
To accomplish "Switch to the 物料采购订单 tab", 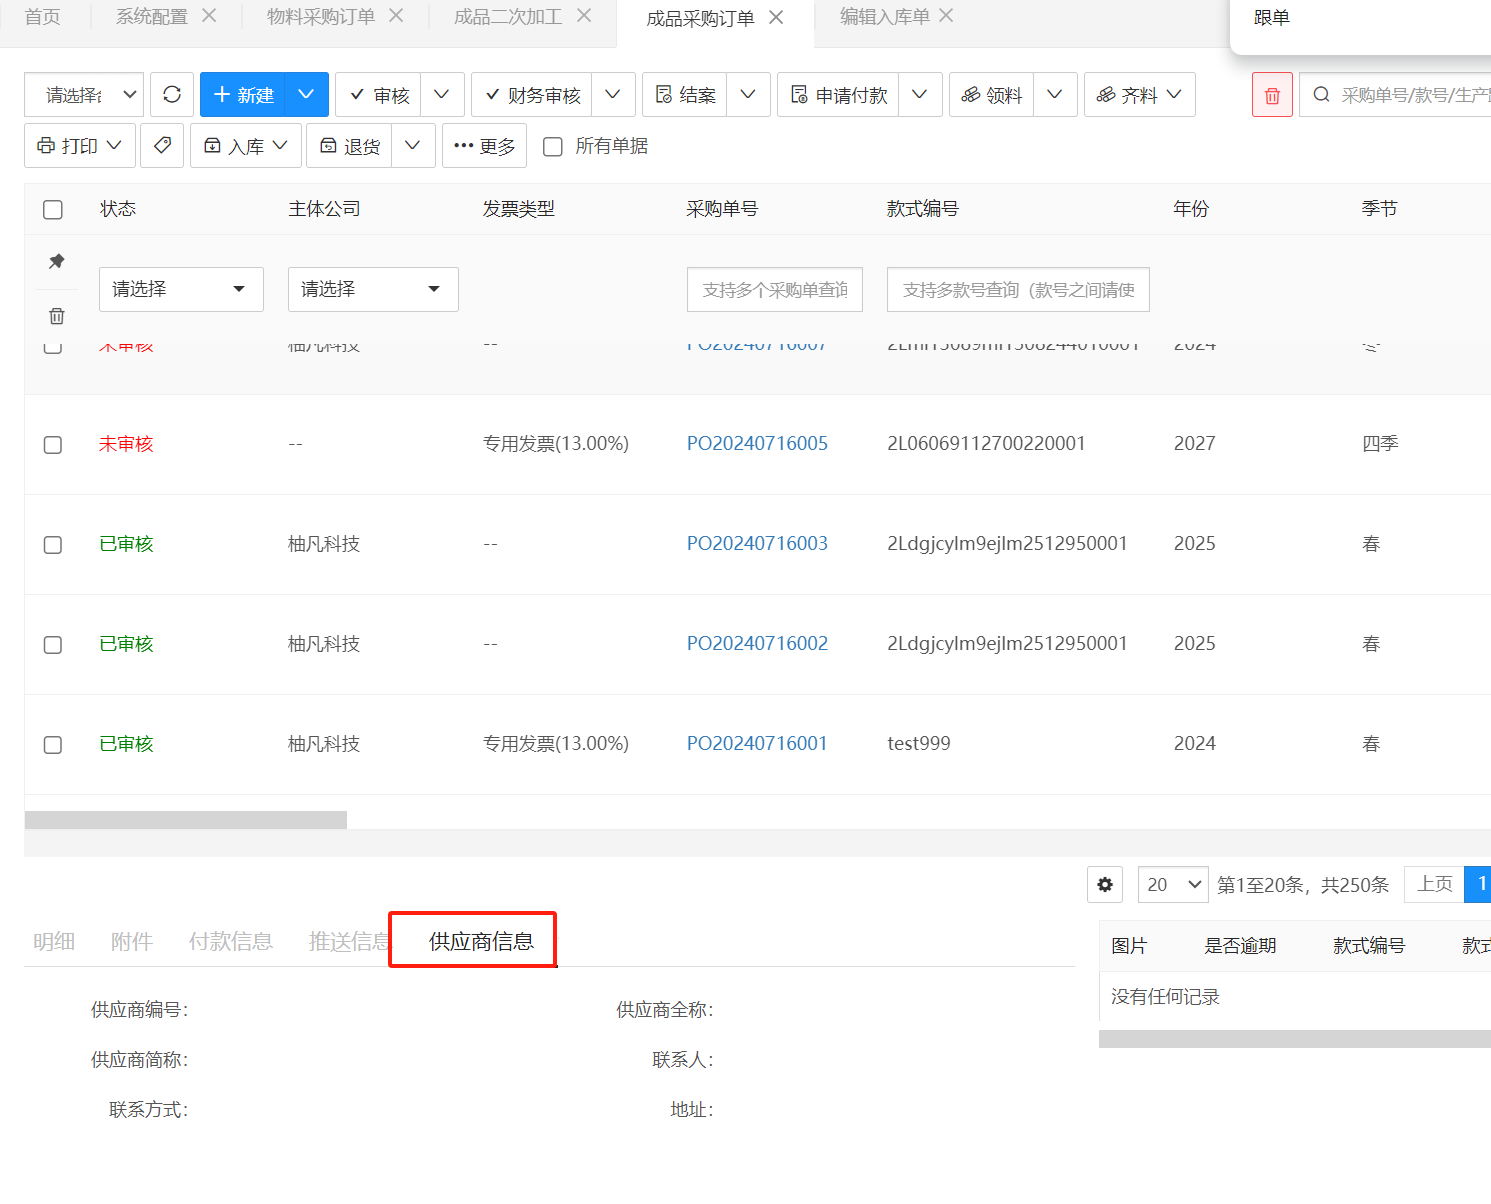I will click(320, 17).
